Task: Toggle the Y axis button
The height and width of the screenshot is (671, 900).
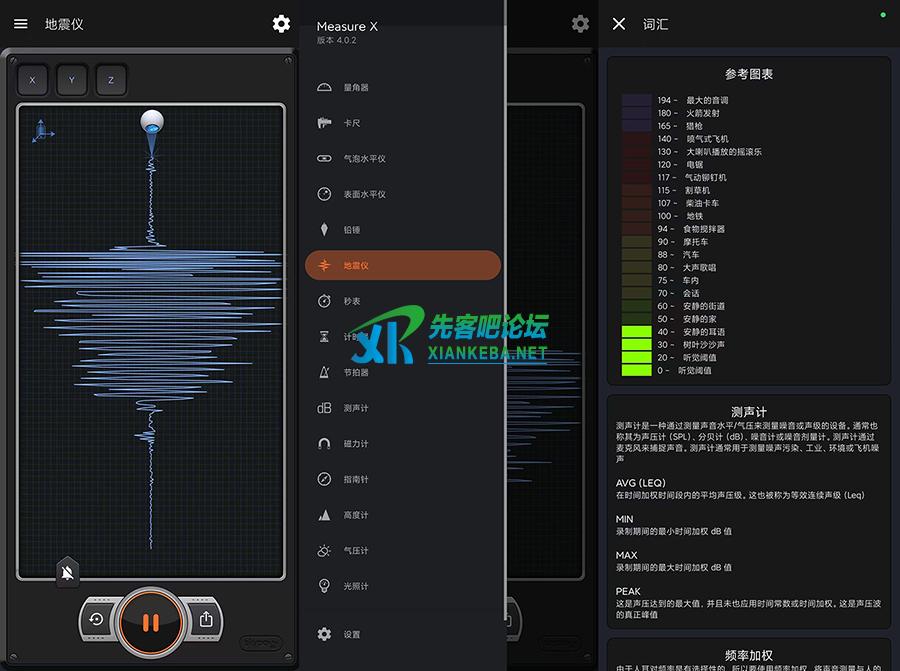Action: tap(71, 80)
